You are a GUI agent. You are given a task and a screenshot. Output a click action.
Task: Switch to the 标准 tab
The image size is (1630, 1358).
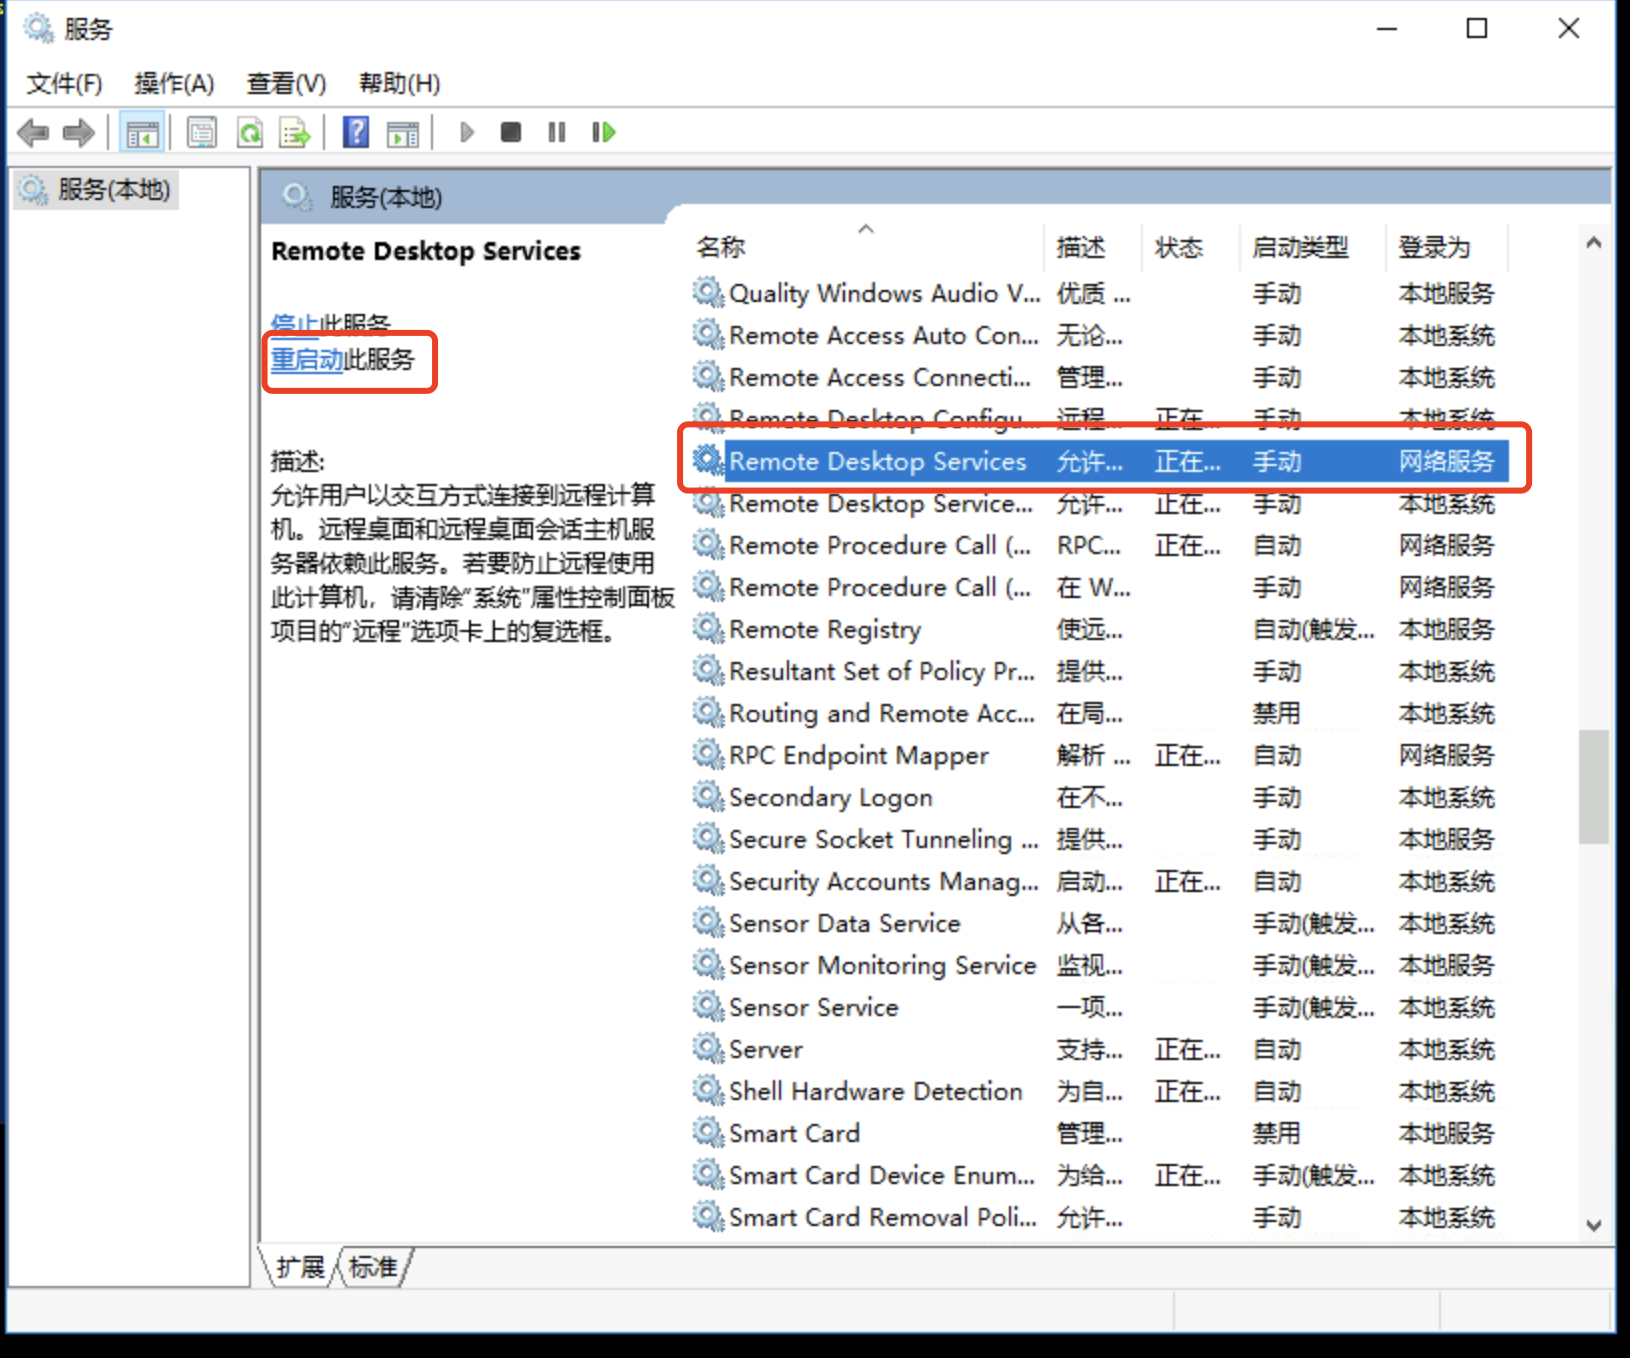tap(374, 1267)
